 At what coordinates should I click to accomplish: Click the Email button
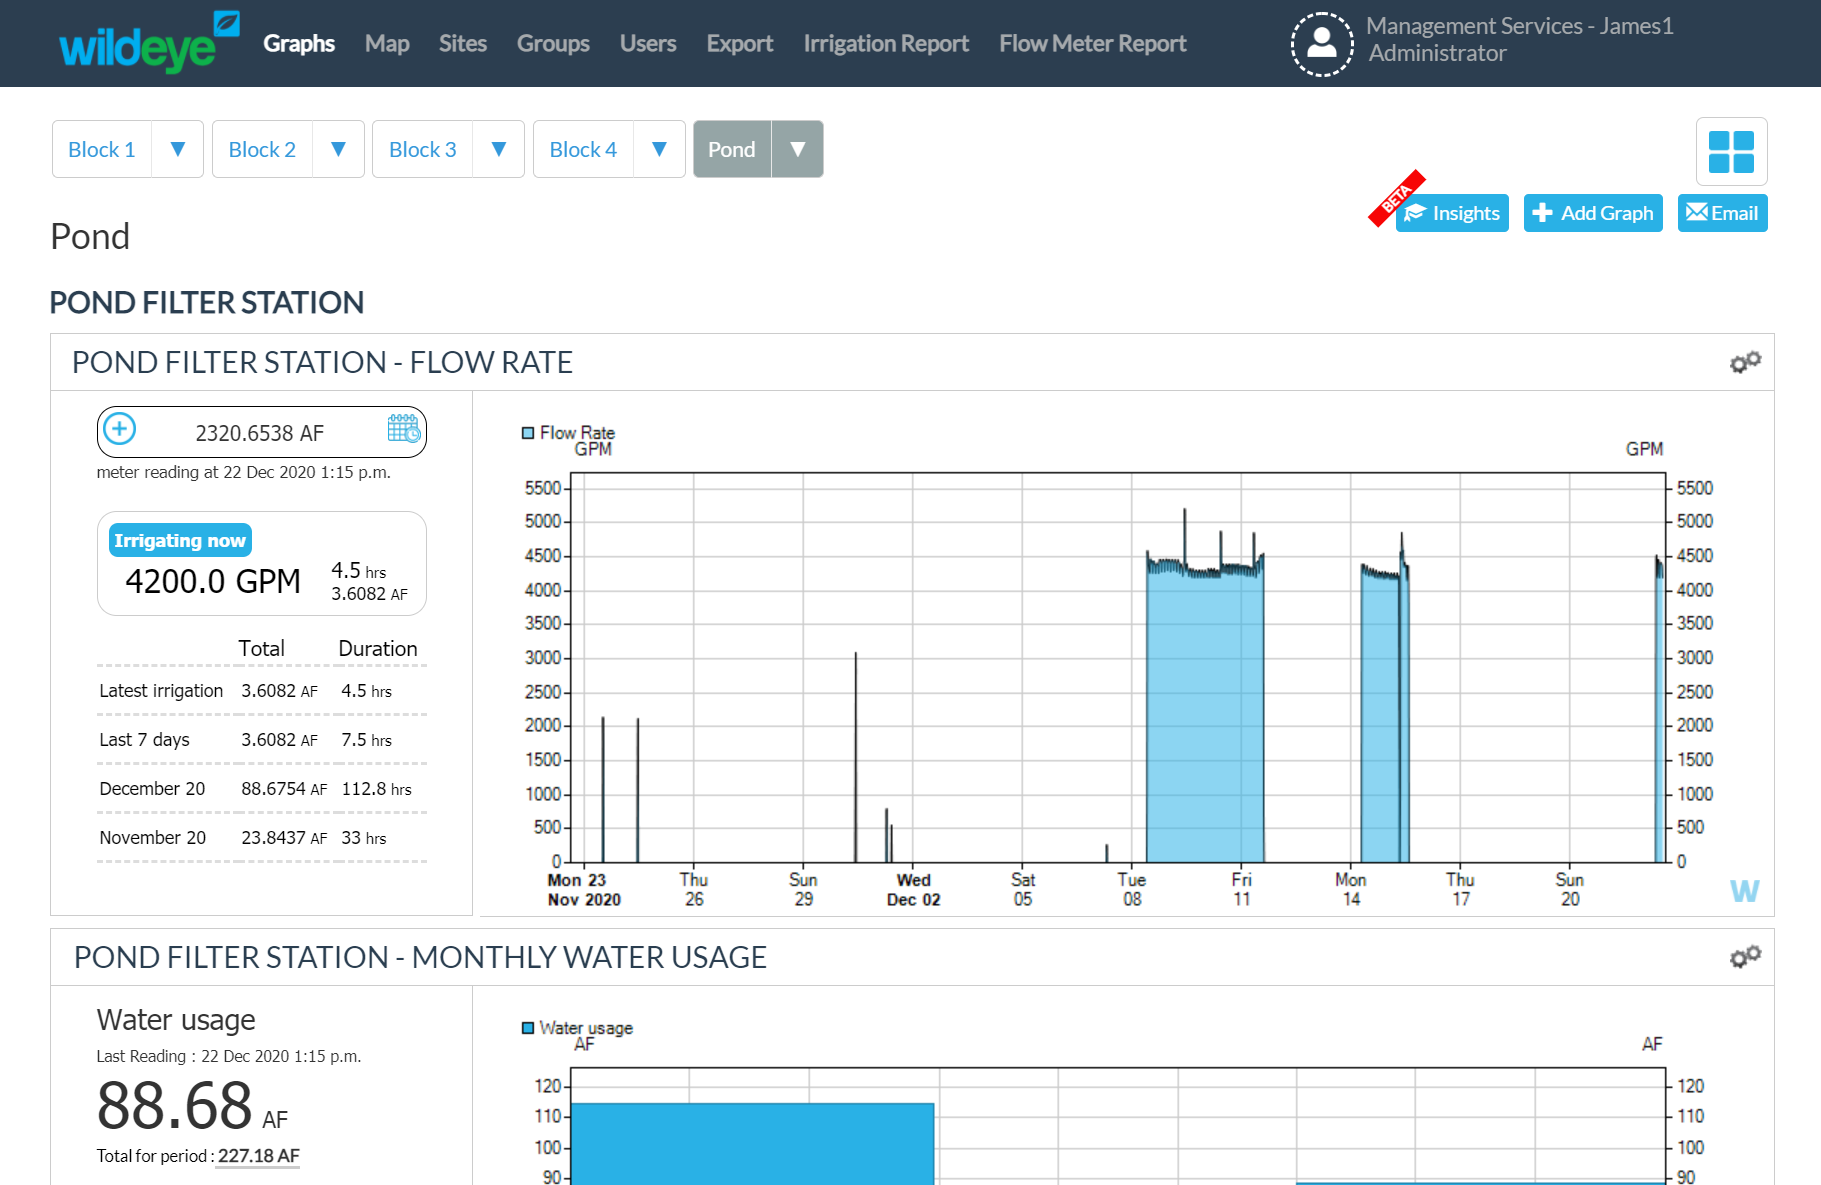pos(1722,213)
